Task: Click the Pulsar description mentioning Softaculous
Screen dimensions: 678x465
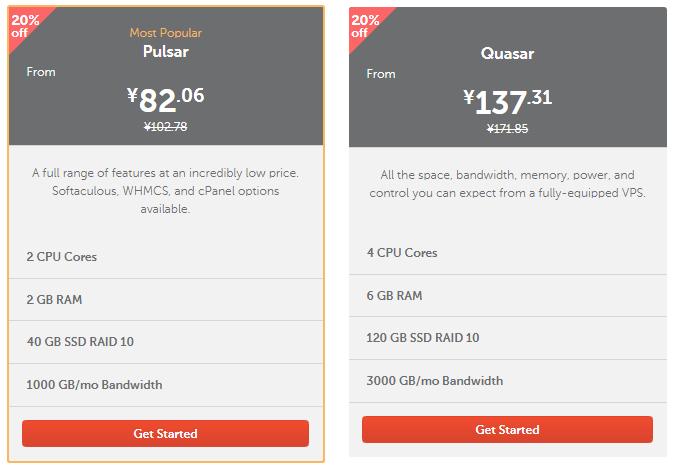Action: [166, 191]
